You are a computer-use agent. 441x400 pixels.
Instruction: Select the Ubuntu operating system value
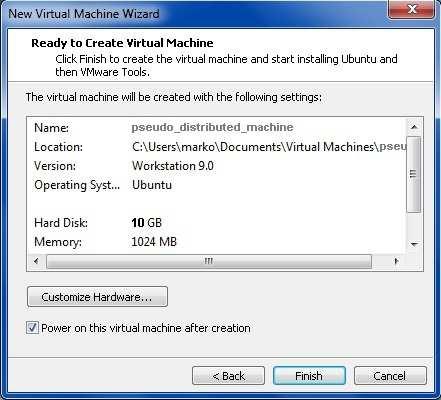(x=152, y=185)
